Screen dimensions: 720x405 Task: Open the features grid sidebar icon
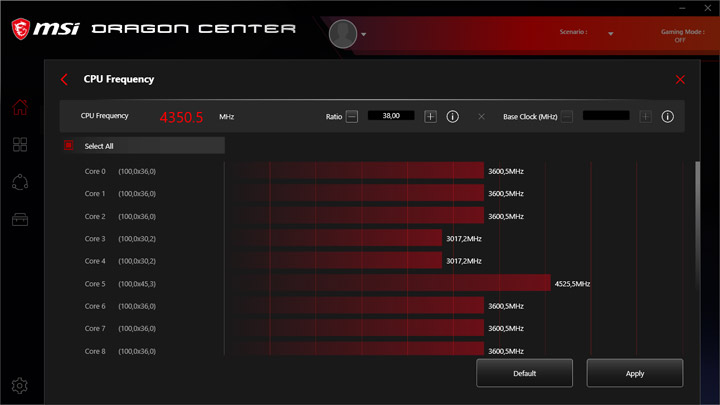point(20,145)
